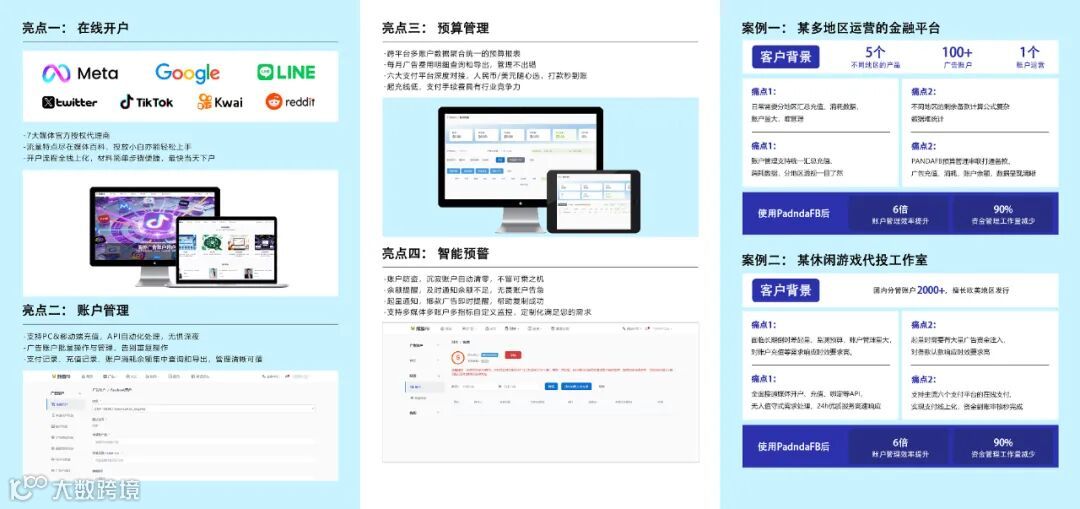Viewport: 1080px width, 509px height.
Task: Click the line starting 支持PC&移动端充值
Action: (111, 336)
